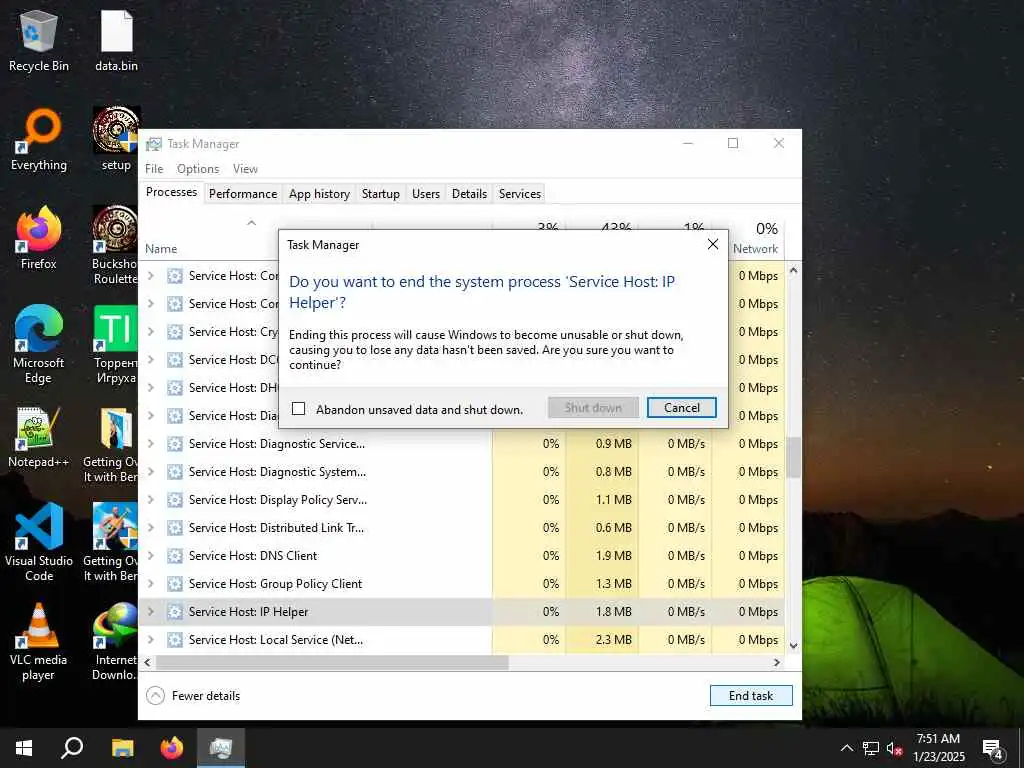Select Buckshot Roulette desktop icon

tap(115, 246)
